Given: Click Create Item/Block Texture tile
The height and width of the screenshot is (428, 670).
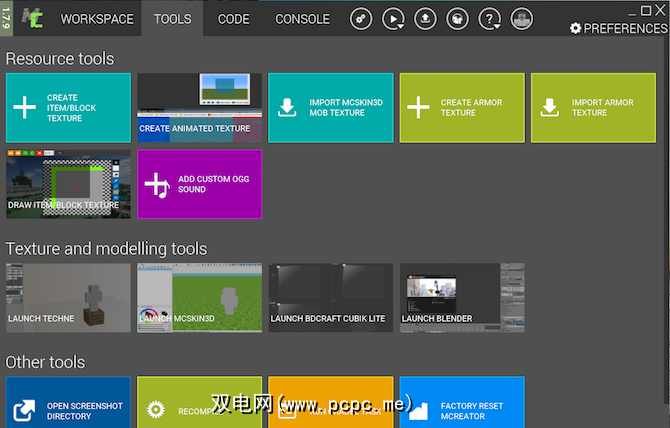Looking at the screenshot, I should click(x=68, y=107).
